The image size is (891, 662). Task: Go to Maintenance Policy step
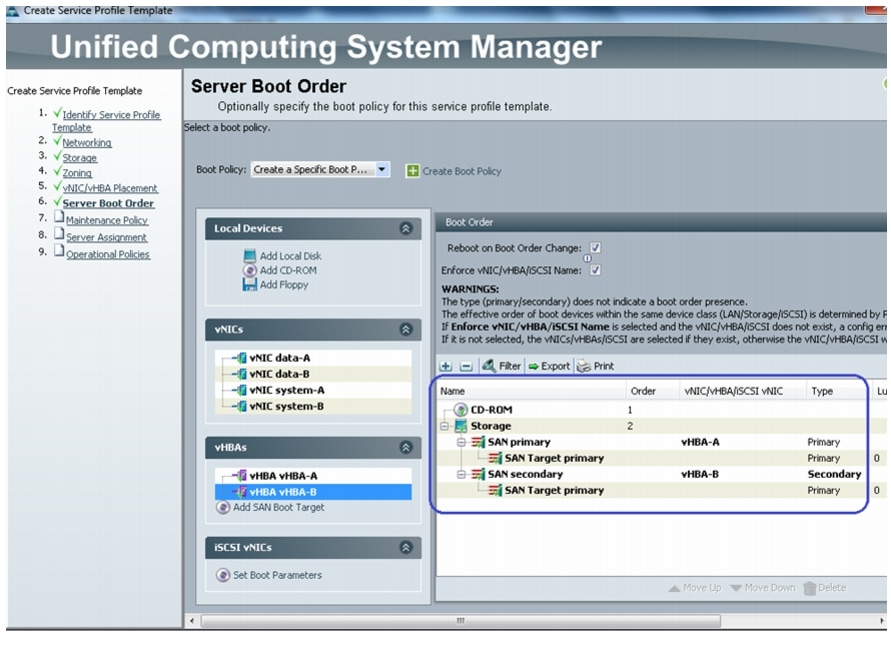tap(107, 220)
